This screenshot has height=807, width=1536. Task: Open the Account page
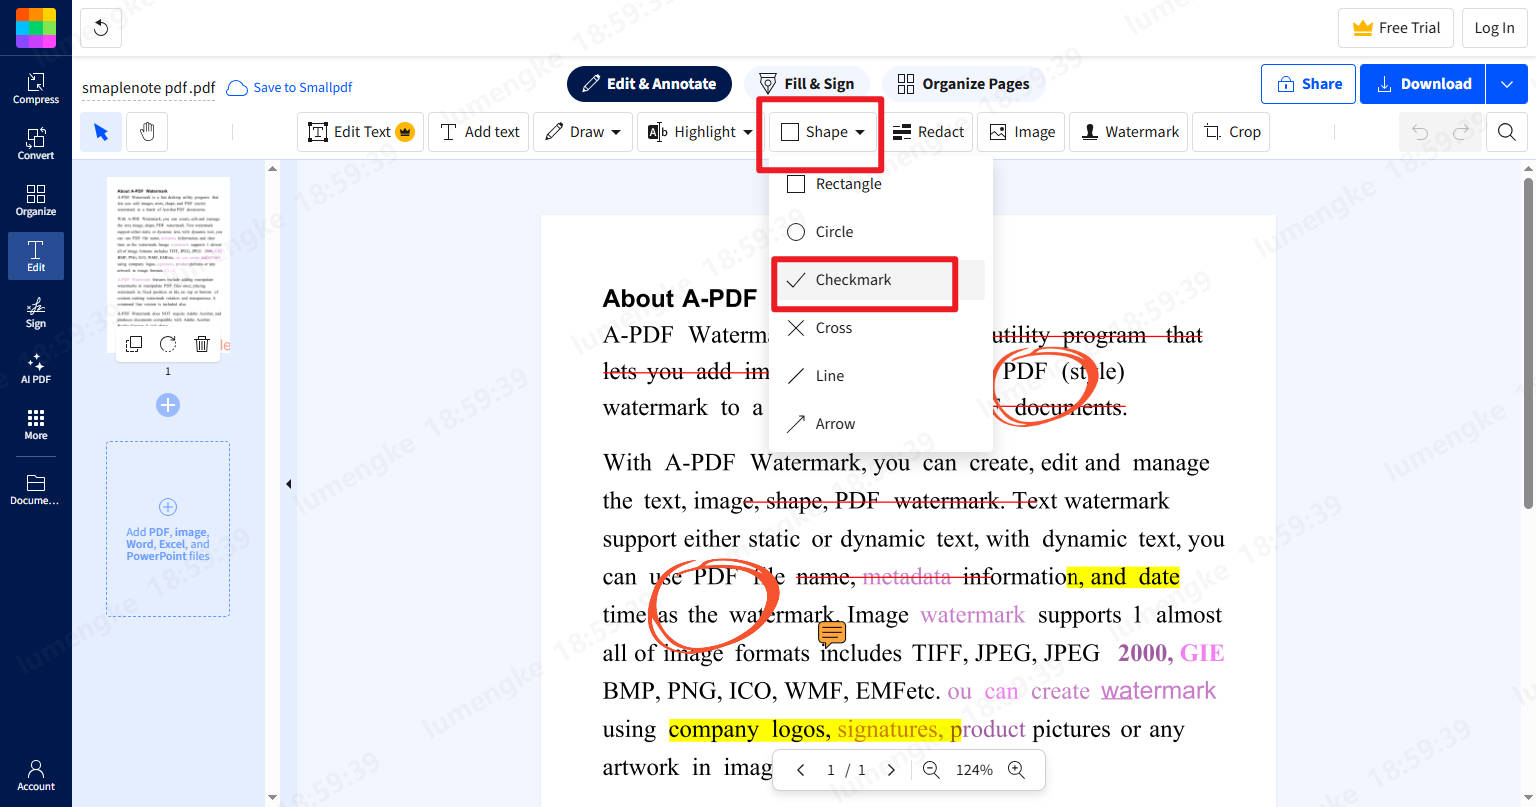point(36,775)
